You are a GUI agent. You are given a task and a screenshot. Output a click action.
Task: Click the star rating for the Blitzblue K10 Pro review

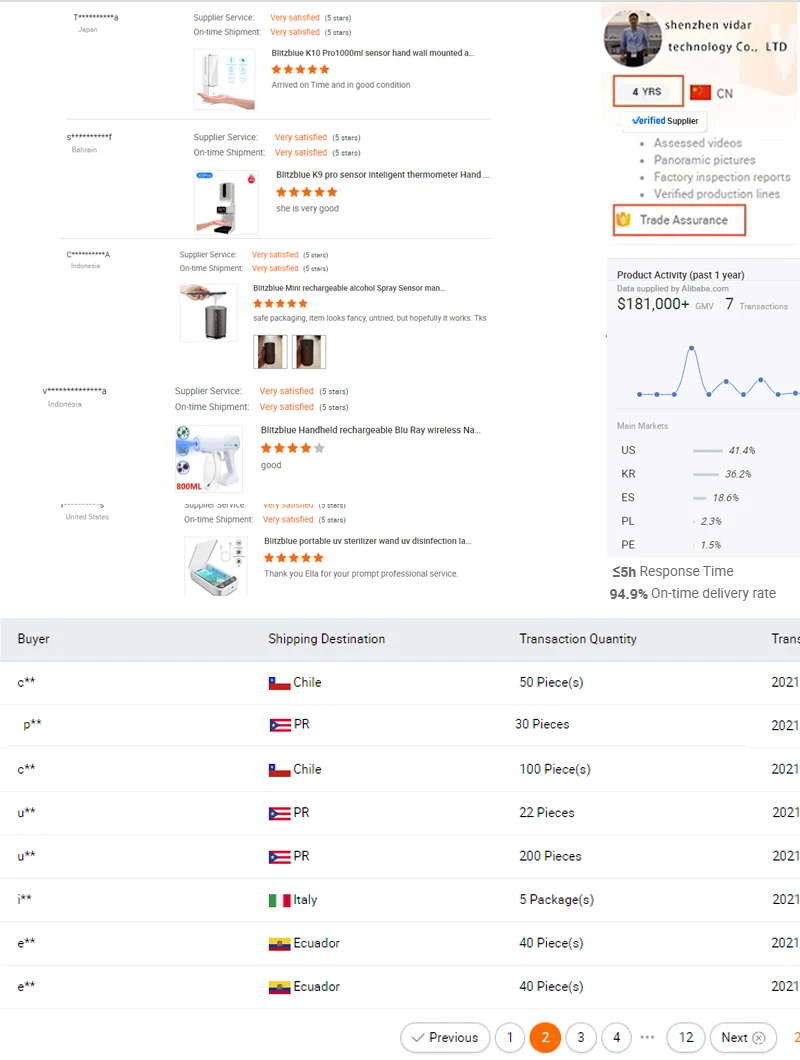pyautogui.click(x=300, y=69)
